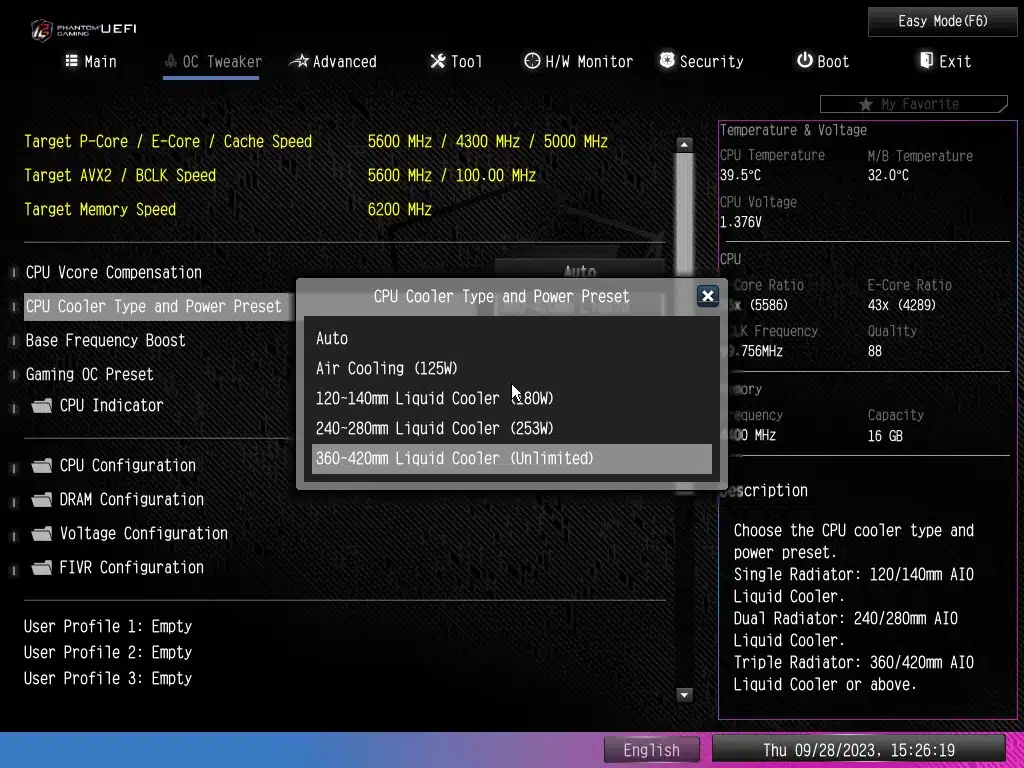The image size is (1024, 768).
Task: Open the DRAM Configuration folder
Action: pos(131,500)
